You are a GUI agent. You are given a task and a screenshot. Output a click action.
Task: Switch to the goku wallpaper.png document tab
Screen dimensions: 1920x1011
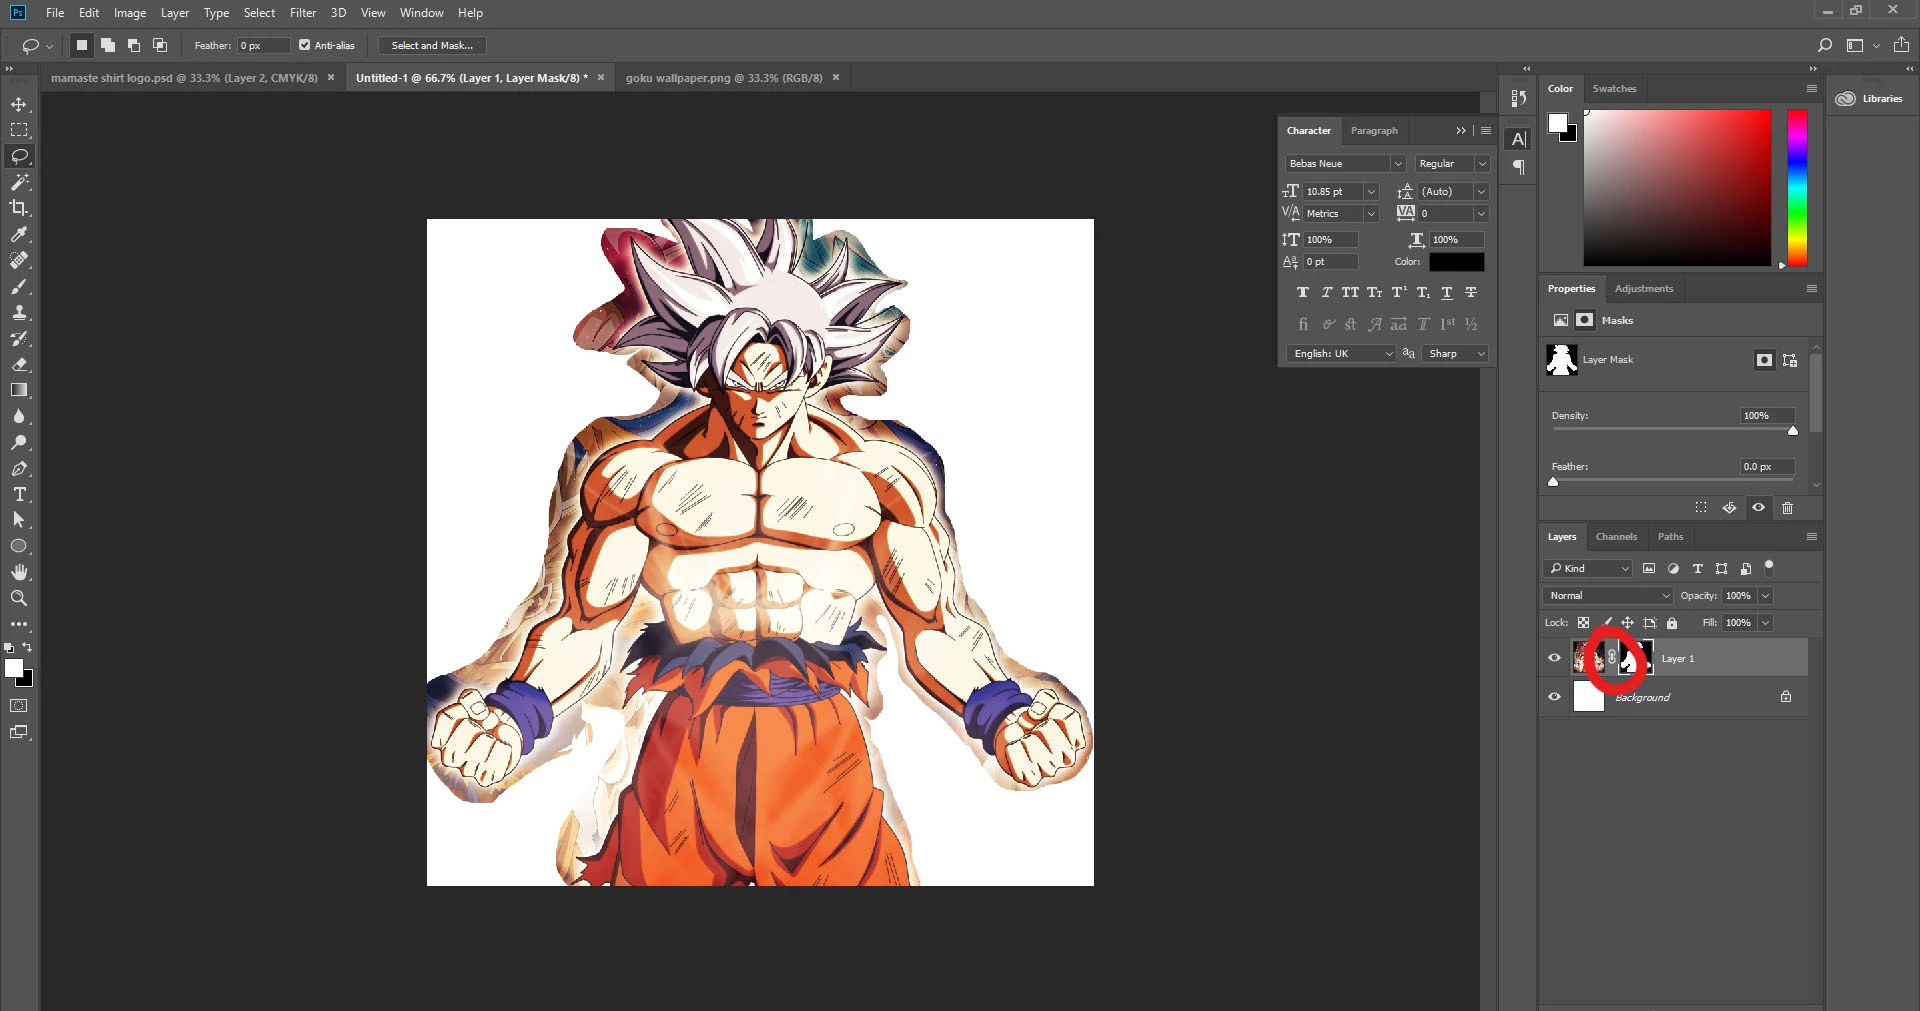(724, 78)
